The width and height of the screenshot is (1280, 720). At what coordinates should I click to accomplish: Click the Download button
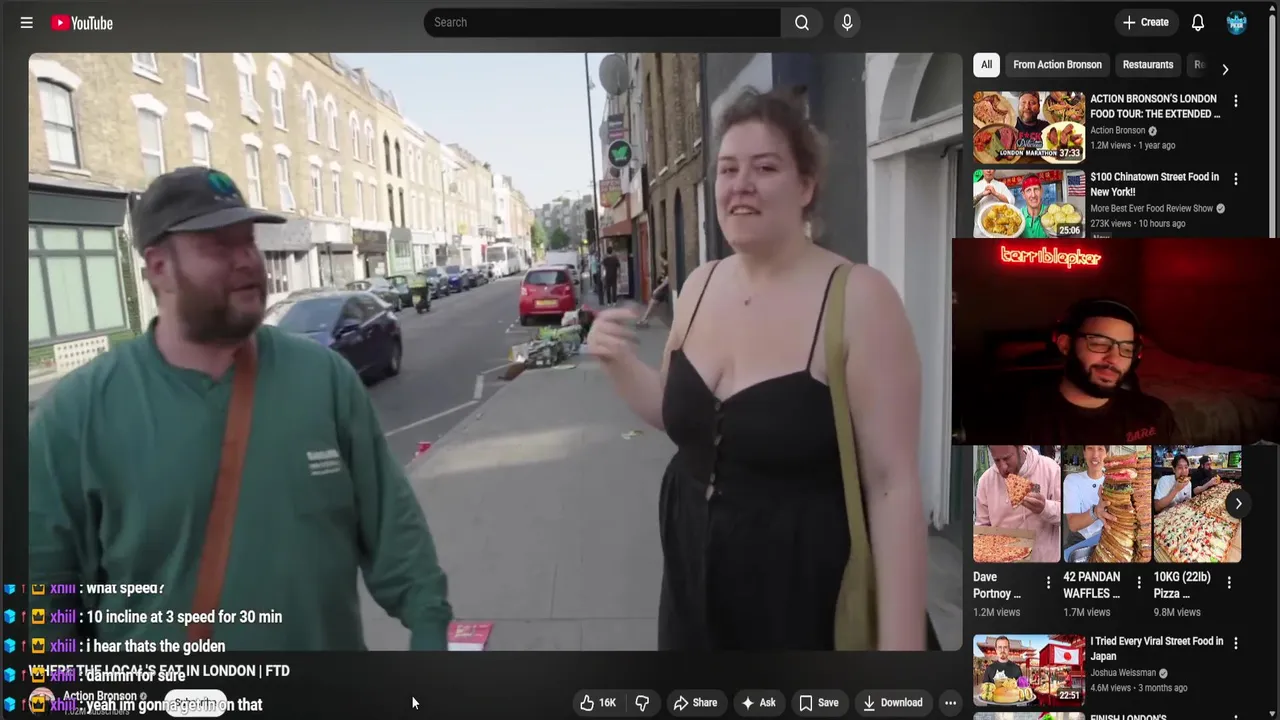893,703
